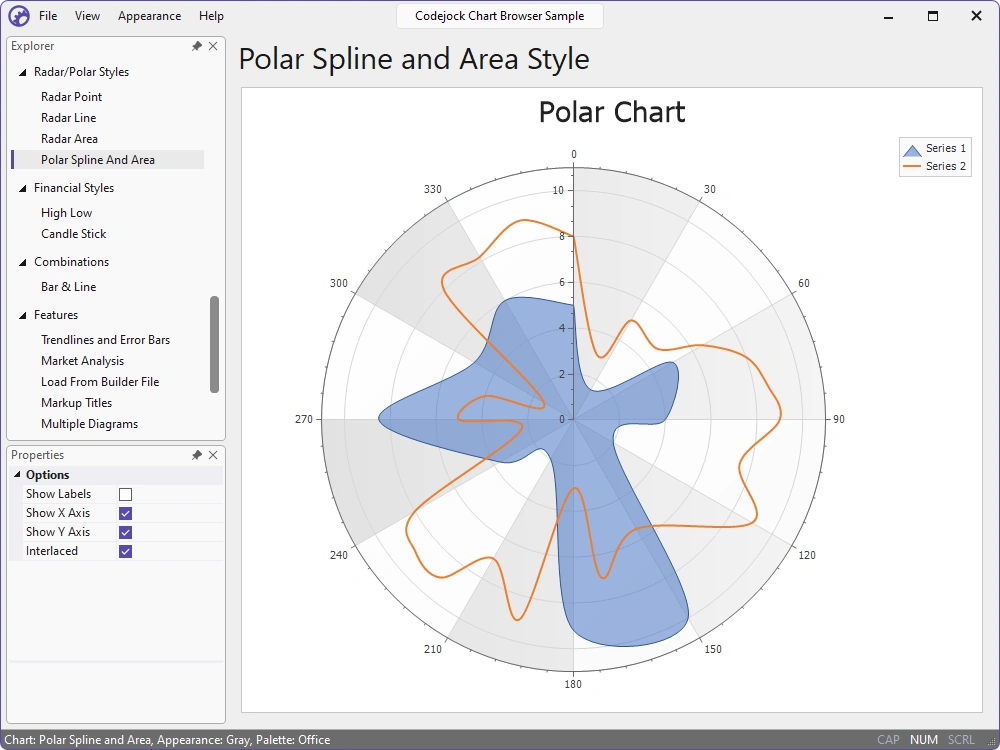1000x750 pixels.
Task: Click the 180 degree axis label
Action: 573,684
